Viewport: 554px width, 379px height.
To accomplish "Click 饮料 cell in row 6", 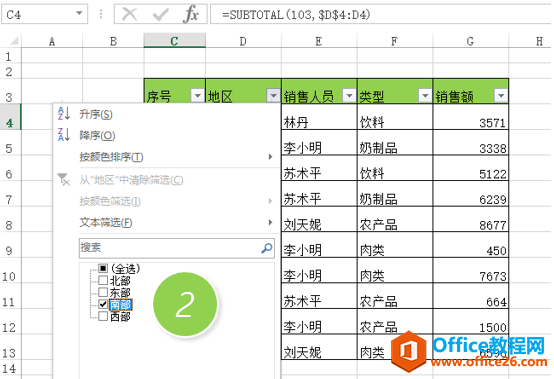I will click(x=395, y=168).
